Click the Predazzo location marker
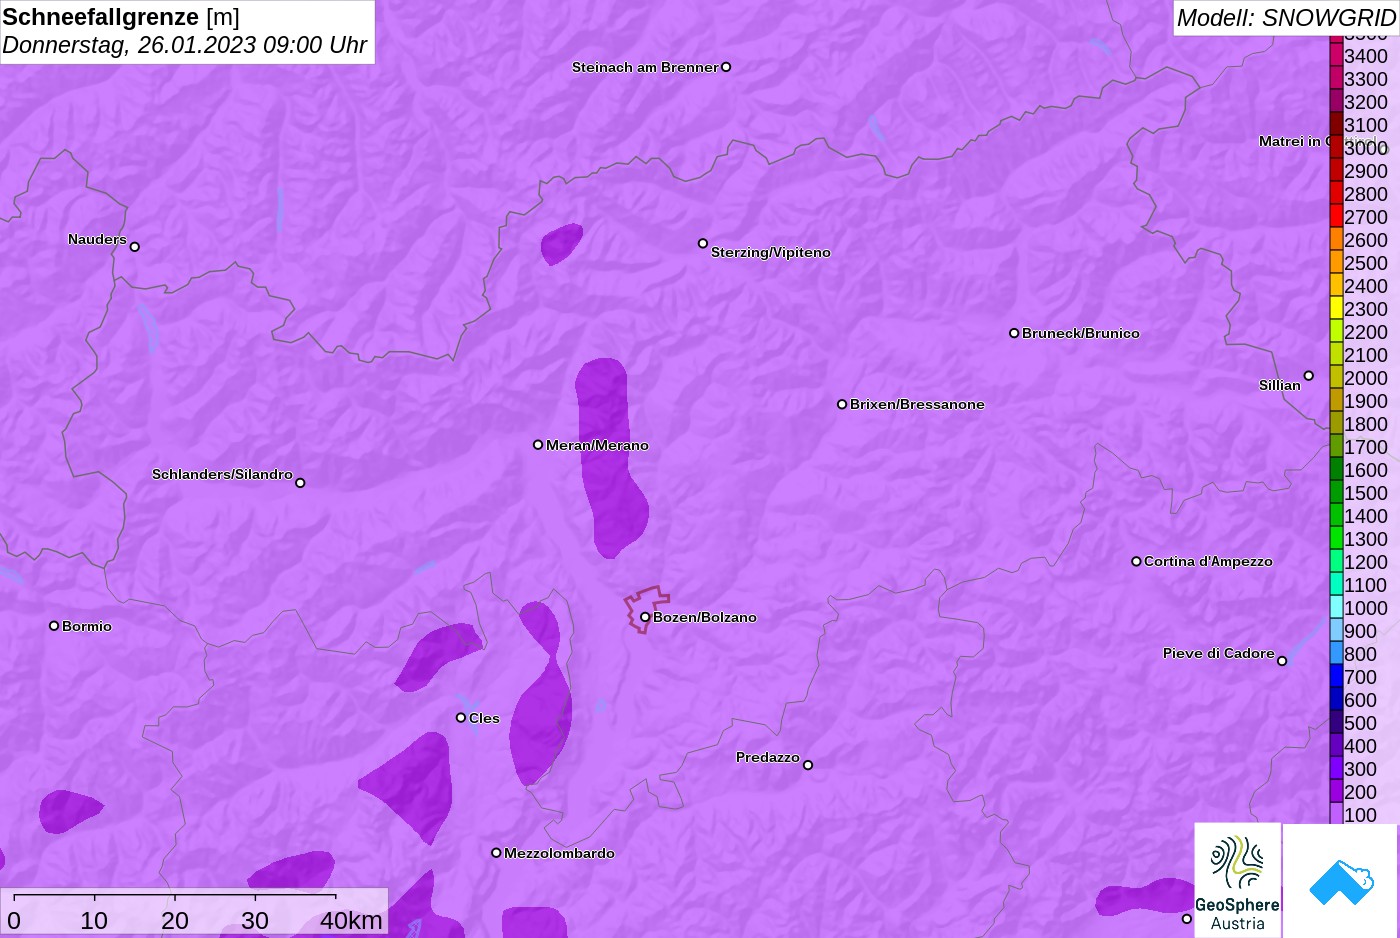The width and height of the screenshot is (1400, 938). pos(808,765)
